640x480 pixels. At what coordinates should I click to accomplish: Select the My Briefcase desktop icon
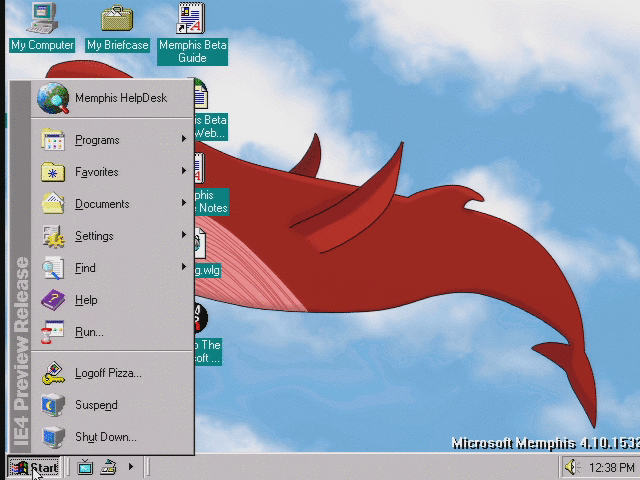coord(117,18)
